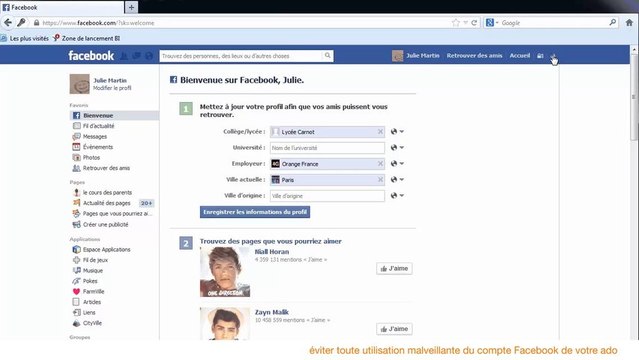The width and height of the screenshot is (639, 360).
Task: Open Liens in sidebar
Action: [x=89, y=313]
